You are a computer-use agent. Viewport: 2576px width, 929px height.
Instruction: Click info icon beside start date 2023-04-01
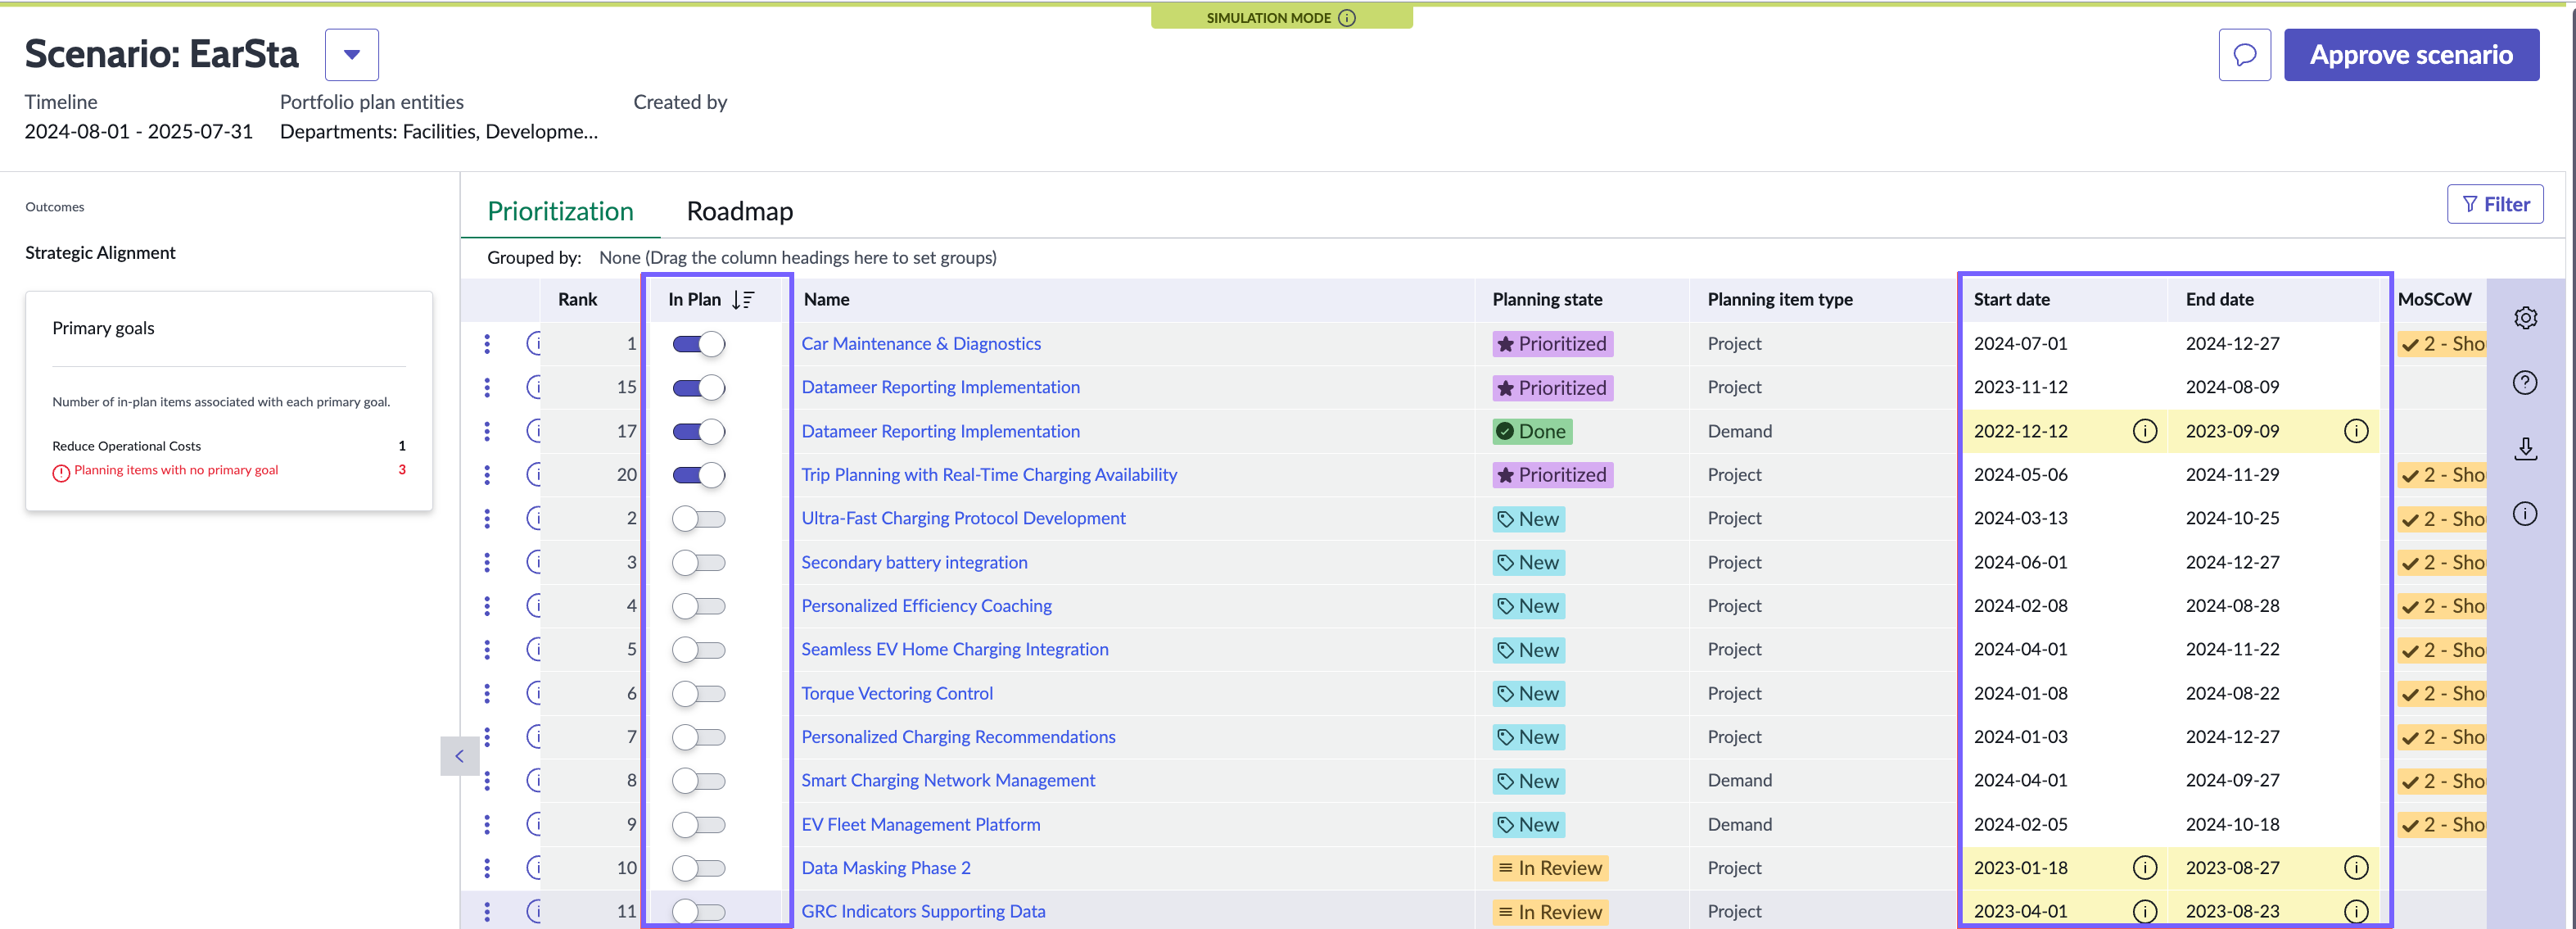(2144, 912)
